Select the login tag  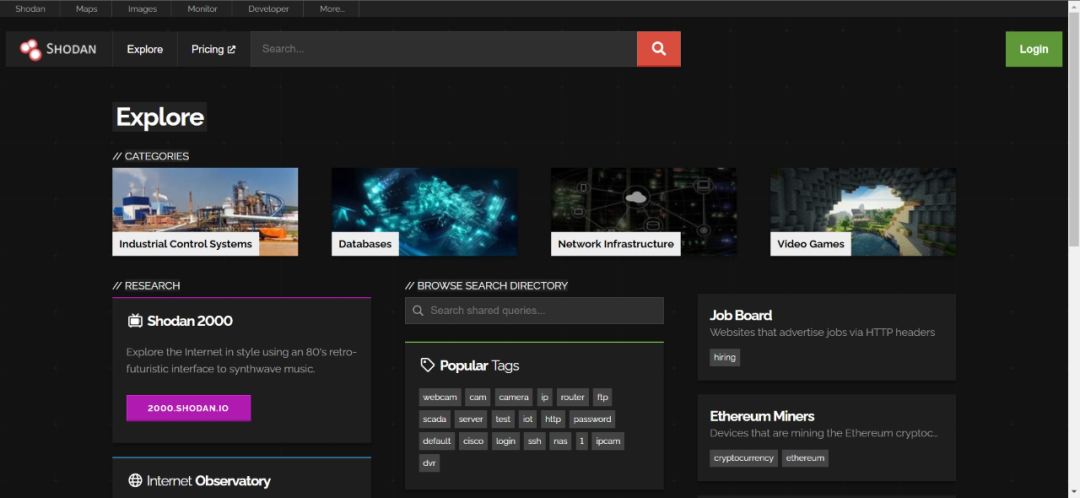(x=506, y=441)
